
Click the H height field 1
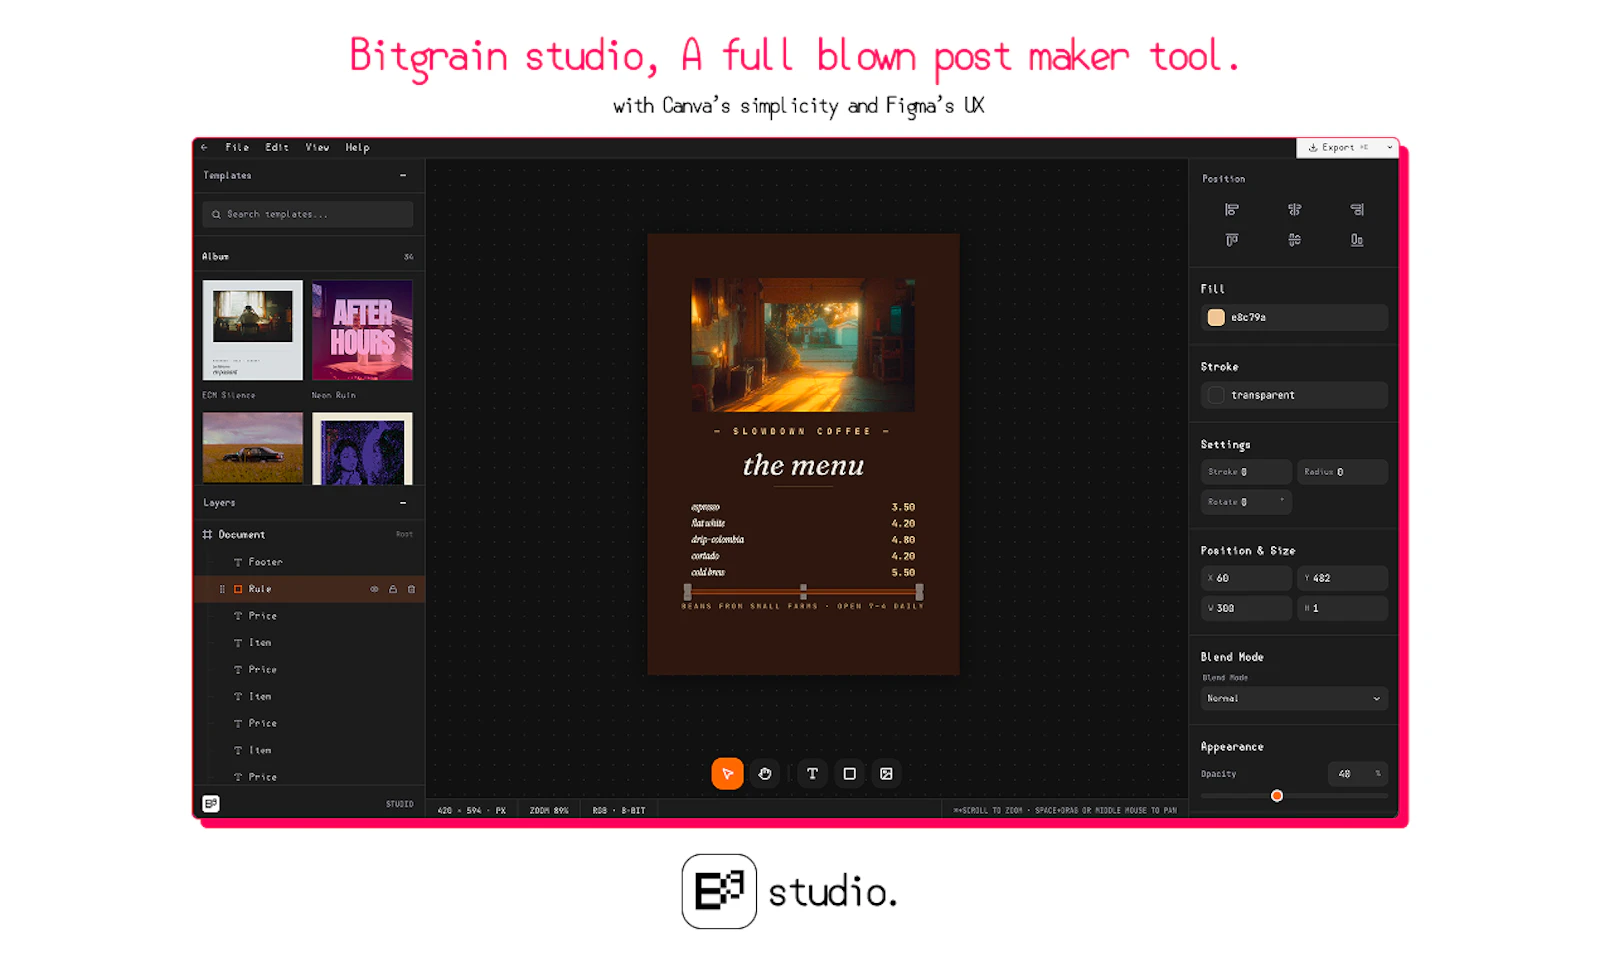[1342, 608]
